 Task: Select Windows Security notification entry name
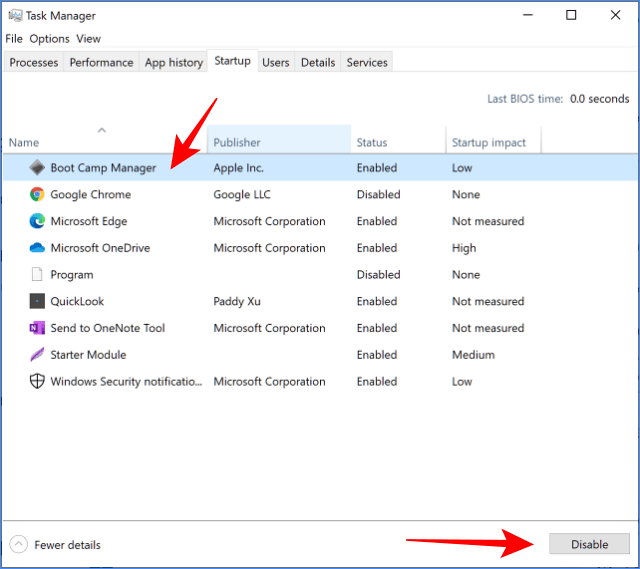point(126,382)
